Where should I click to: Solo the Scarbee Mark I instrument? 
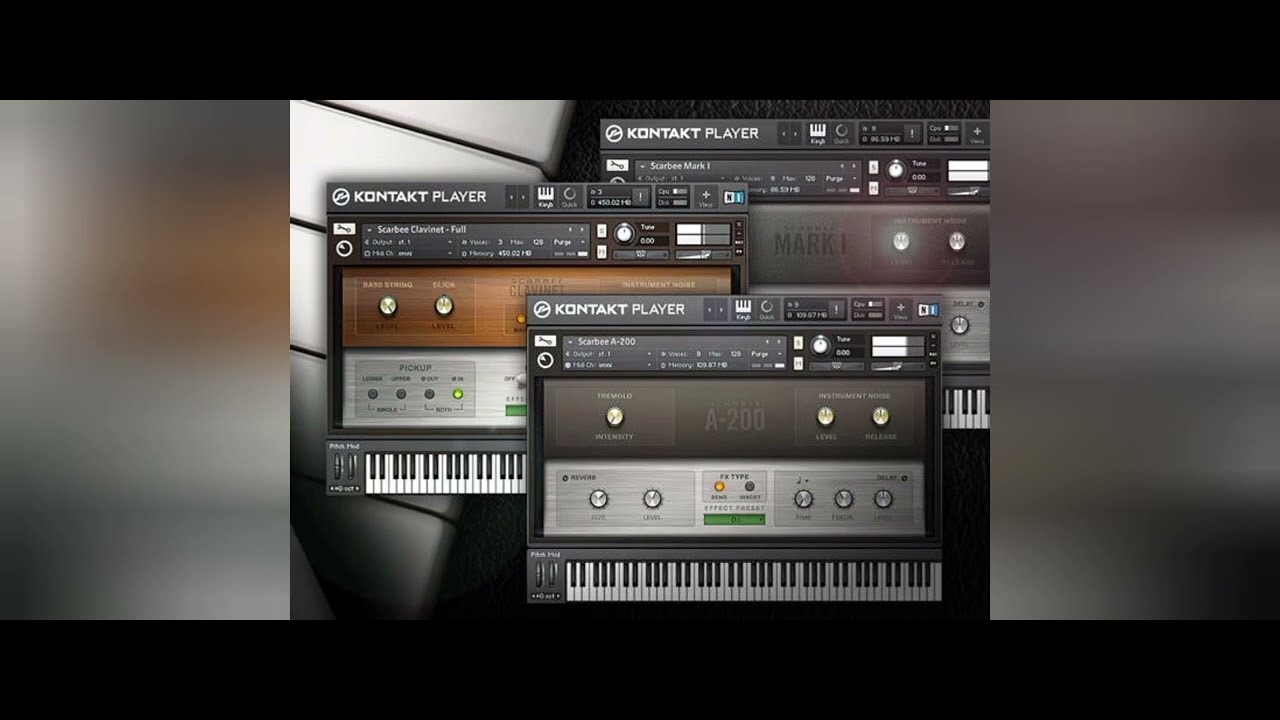tap(873, 166)
